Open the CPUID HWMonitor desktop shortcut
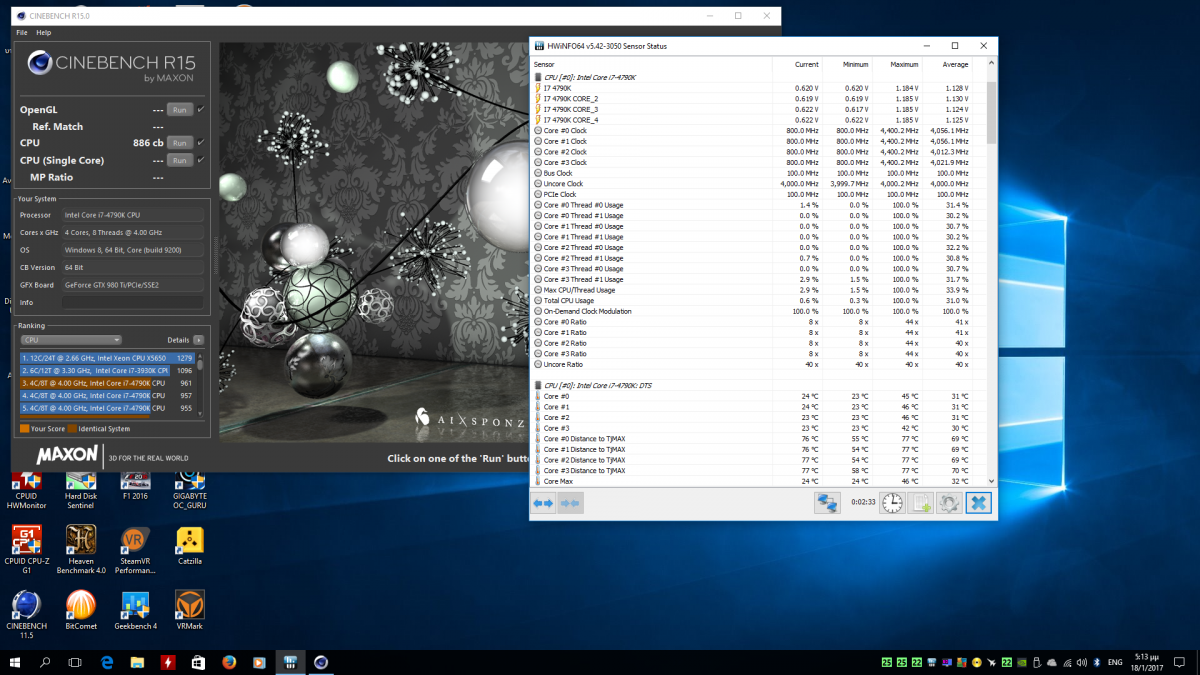This screenshot has height=675, width=1200. (x=26, y=489)
